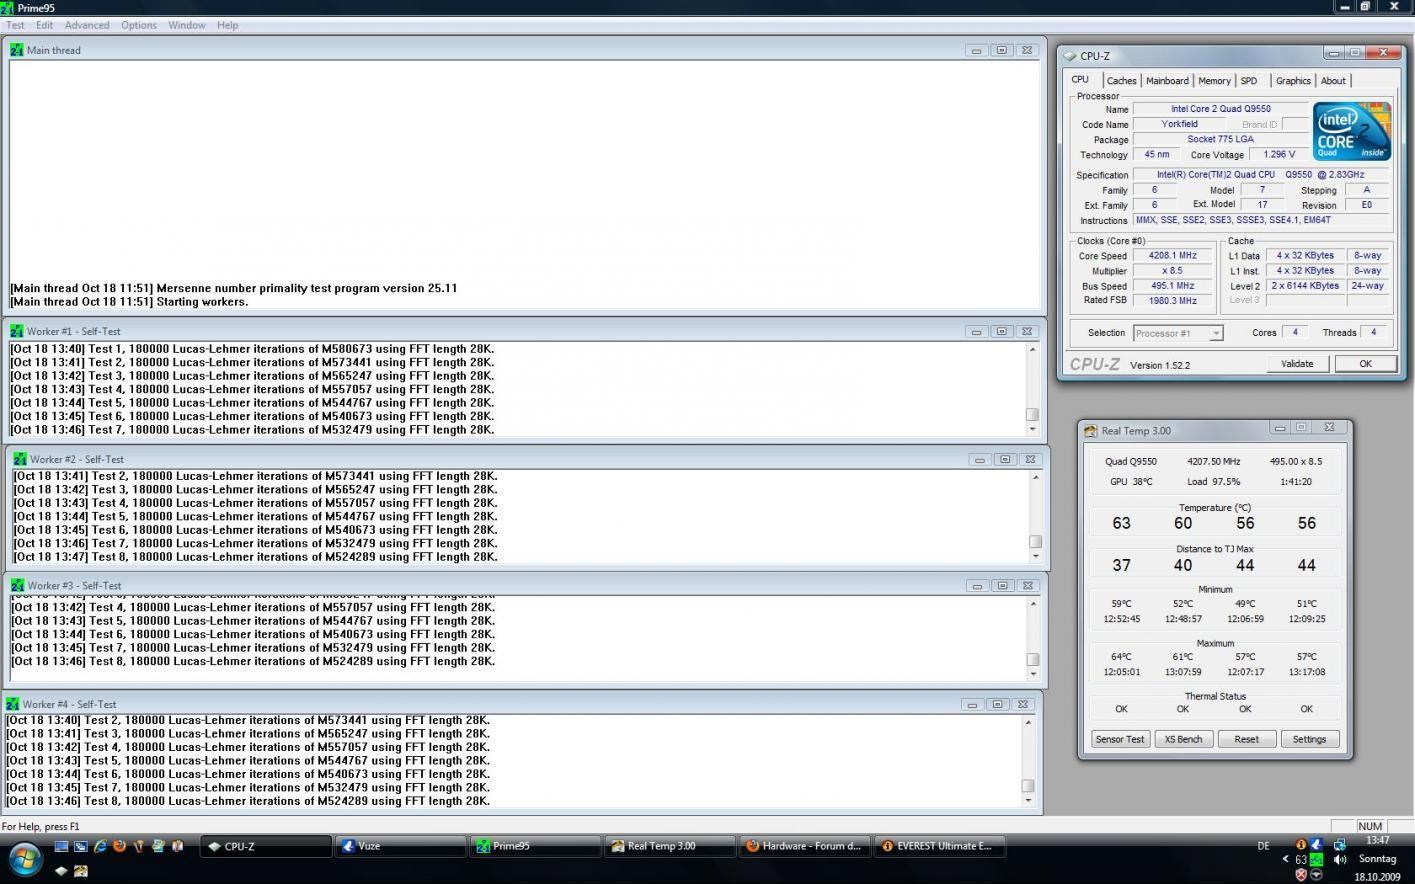The image size is (1415, 884).
Task: Click Worker #4 scrollbar down arrow
Action: 1028,800
